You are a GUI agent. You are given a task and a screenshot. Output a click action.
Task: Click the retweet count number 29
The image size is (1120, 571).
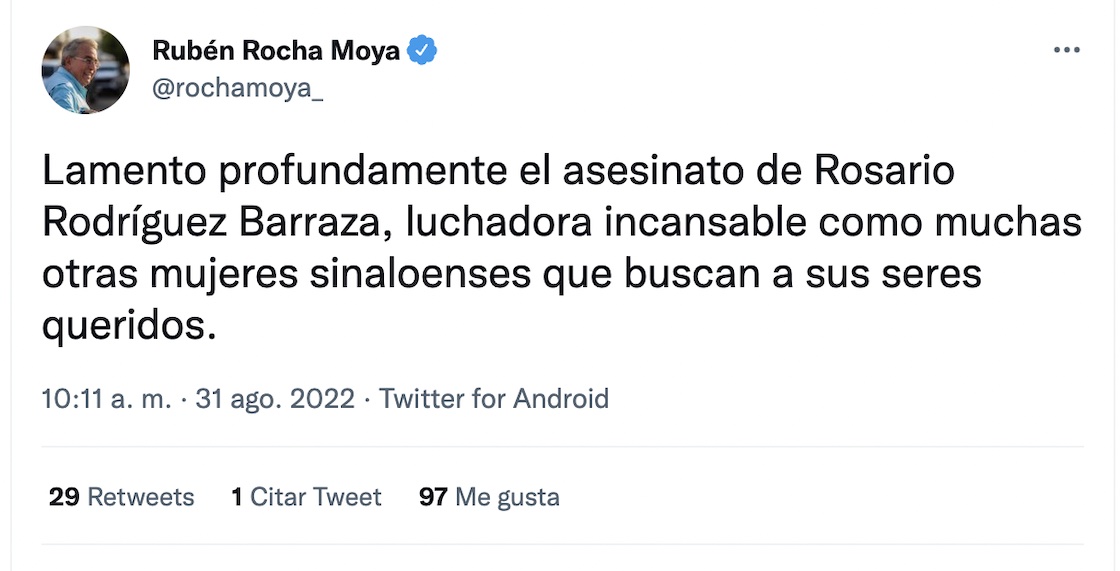click(64, 497)
